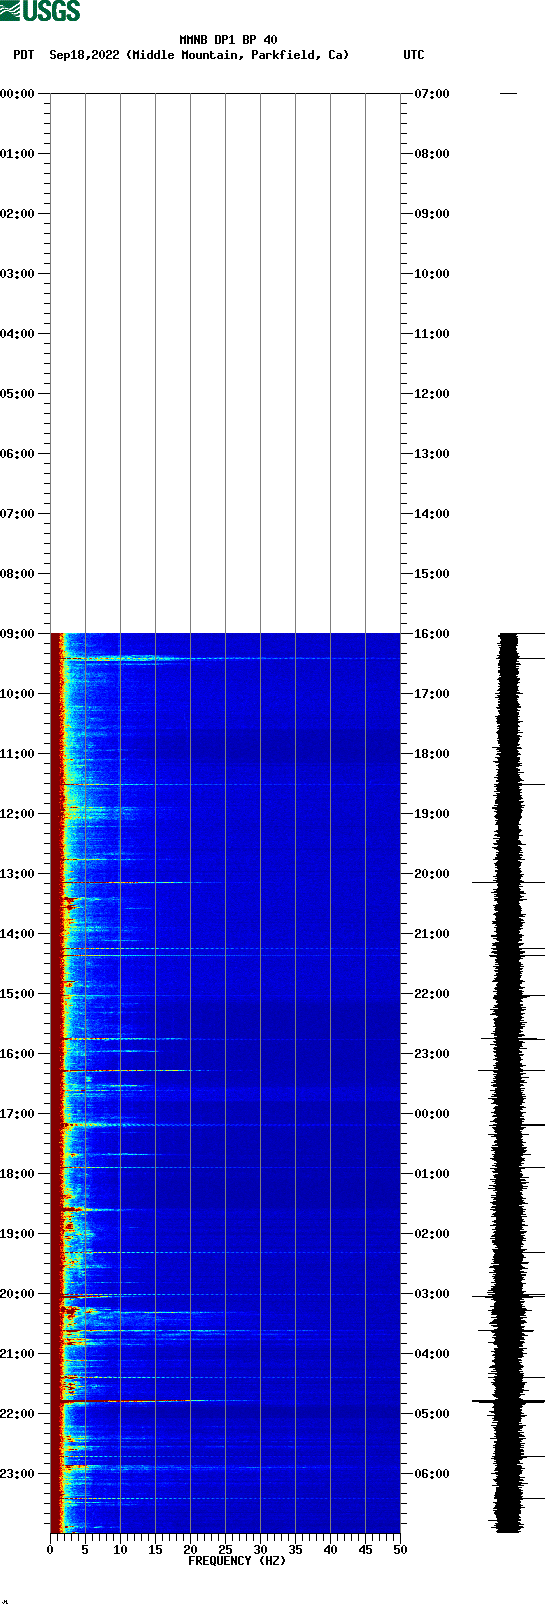
Task: Click the 06:00 PDT time label
Action: [x=17, y=454]
